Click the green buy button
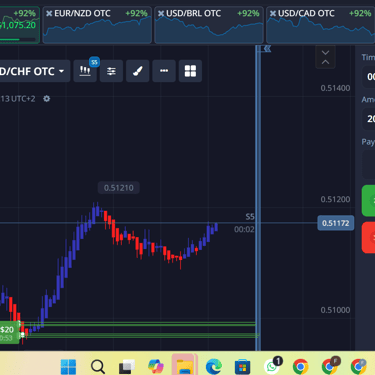 (x=368, y=201)
